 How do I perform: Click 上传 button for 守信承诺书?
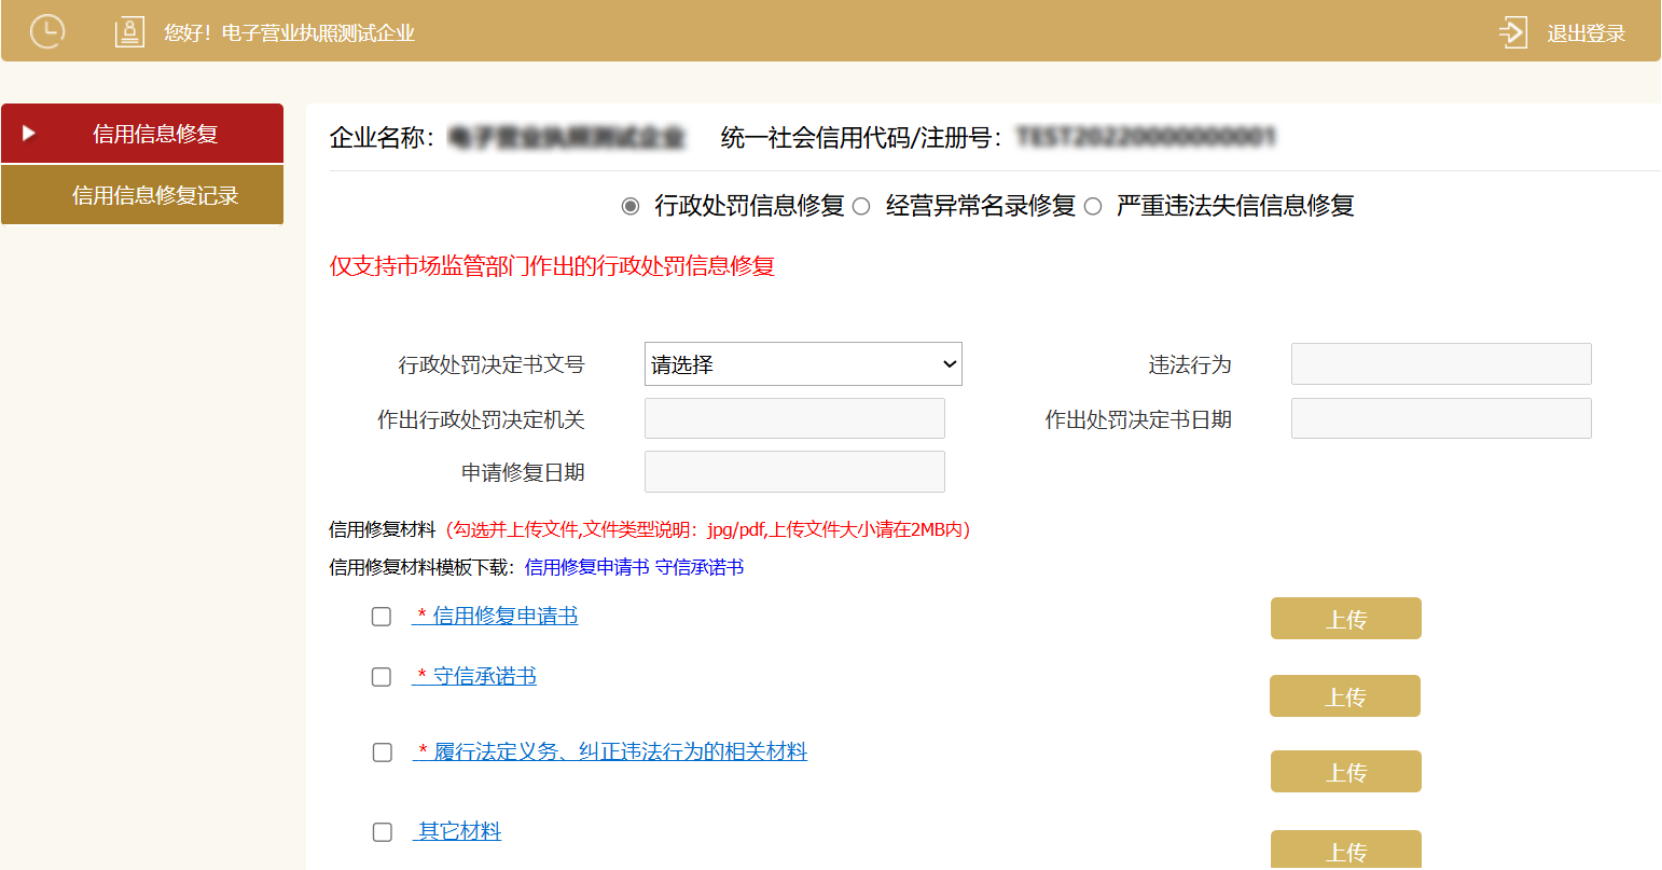[1344, 697]
